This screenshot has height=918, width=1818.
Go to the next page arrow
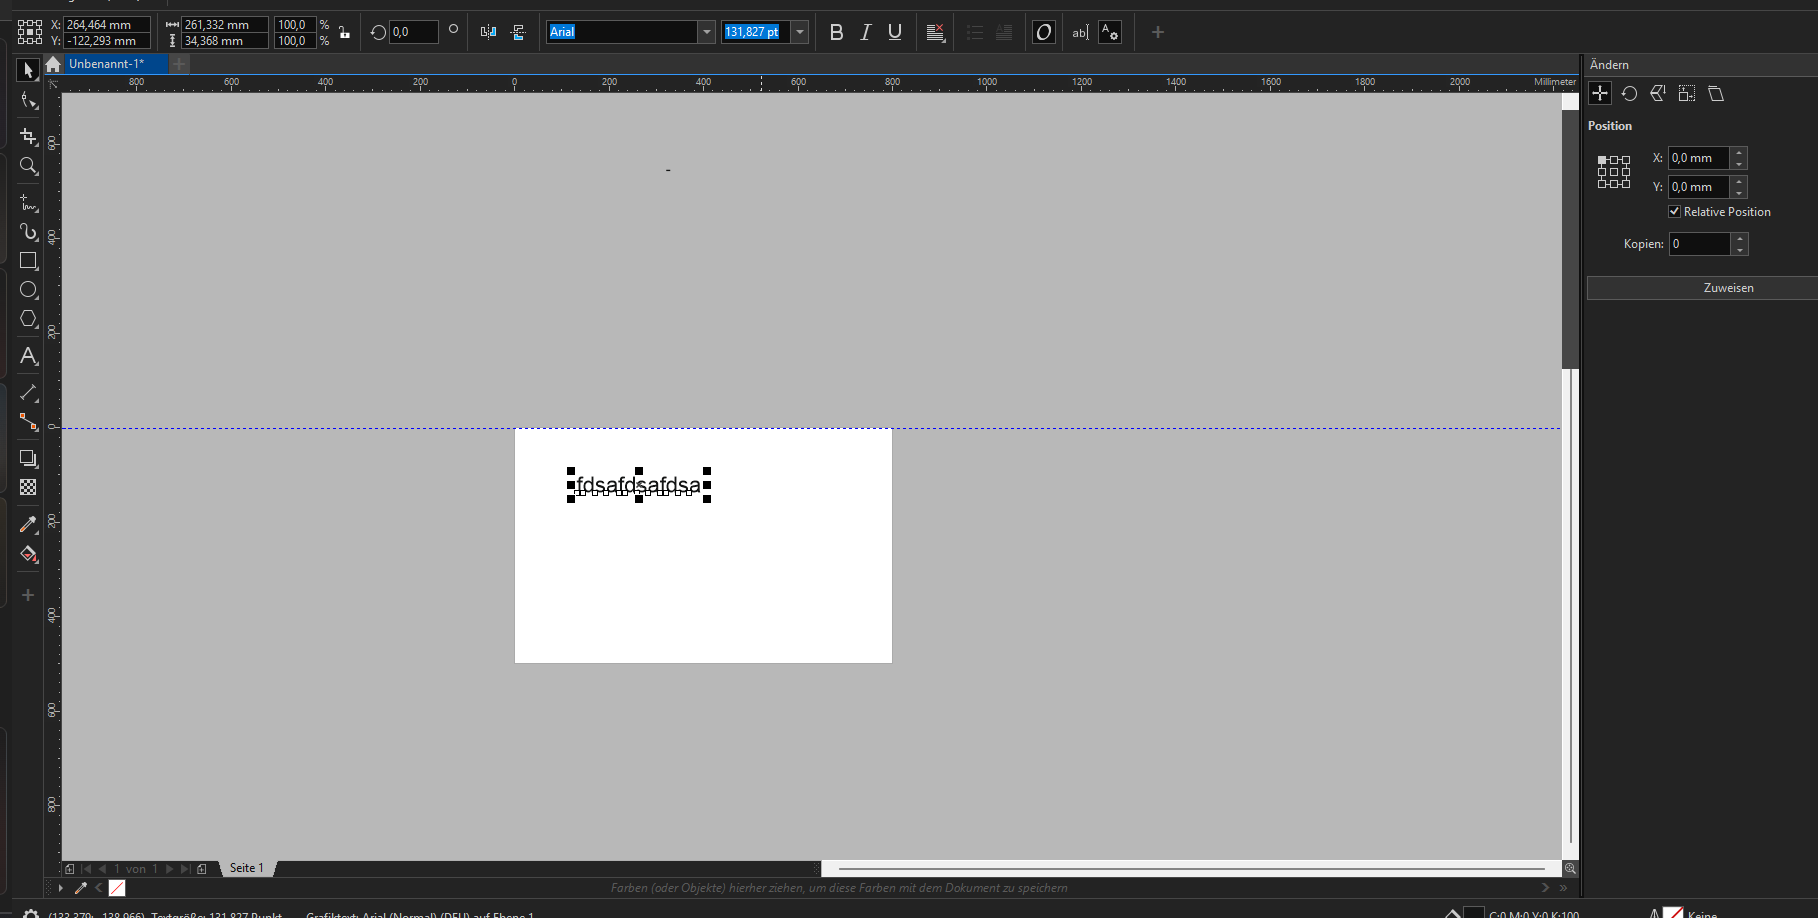click(169, 869)
